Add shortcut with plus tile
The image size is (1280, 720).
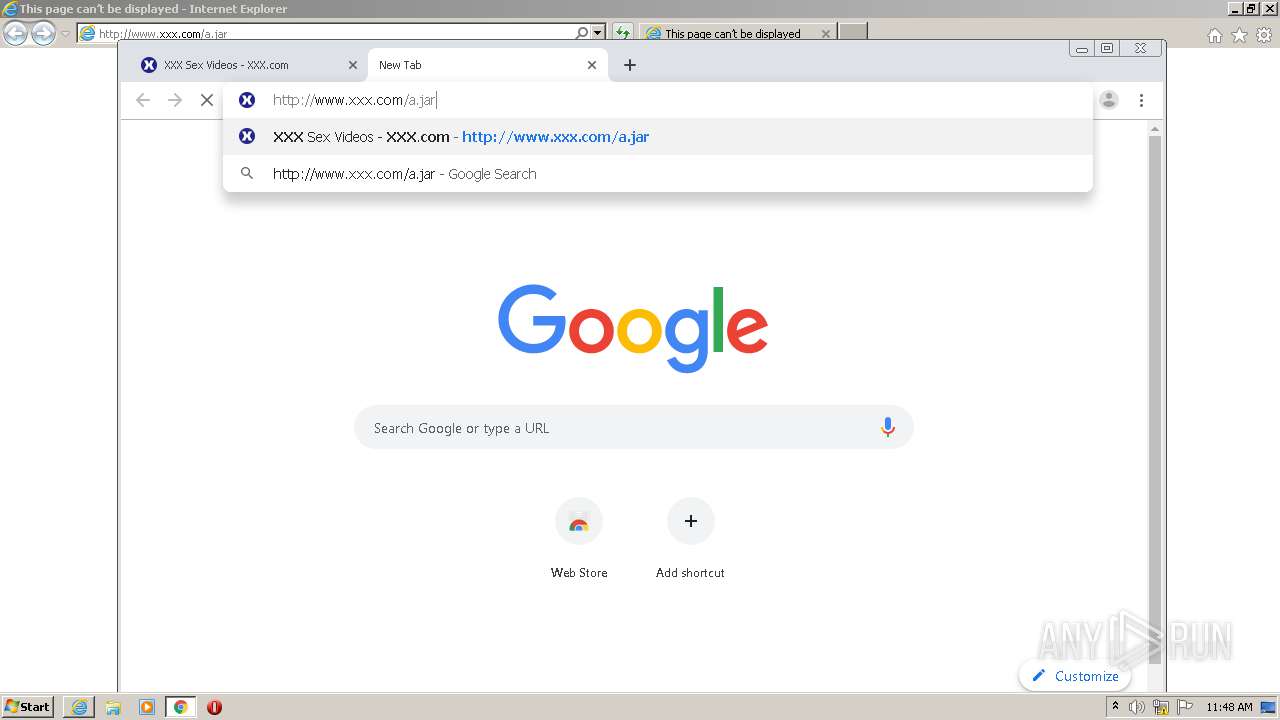point(690,538)
